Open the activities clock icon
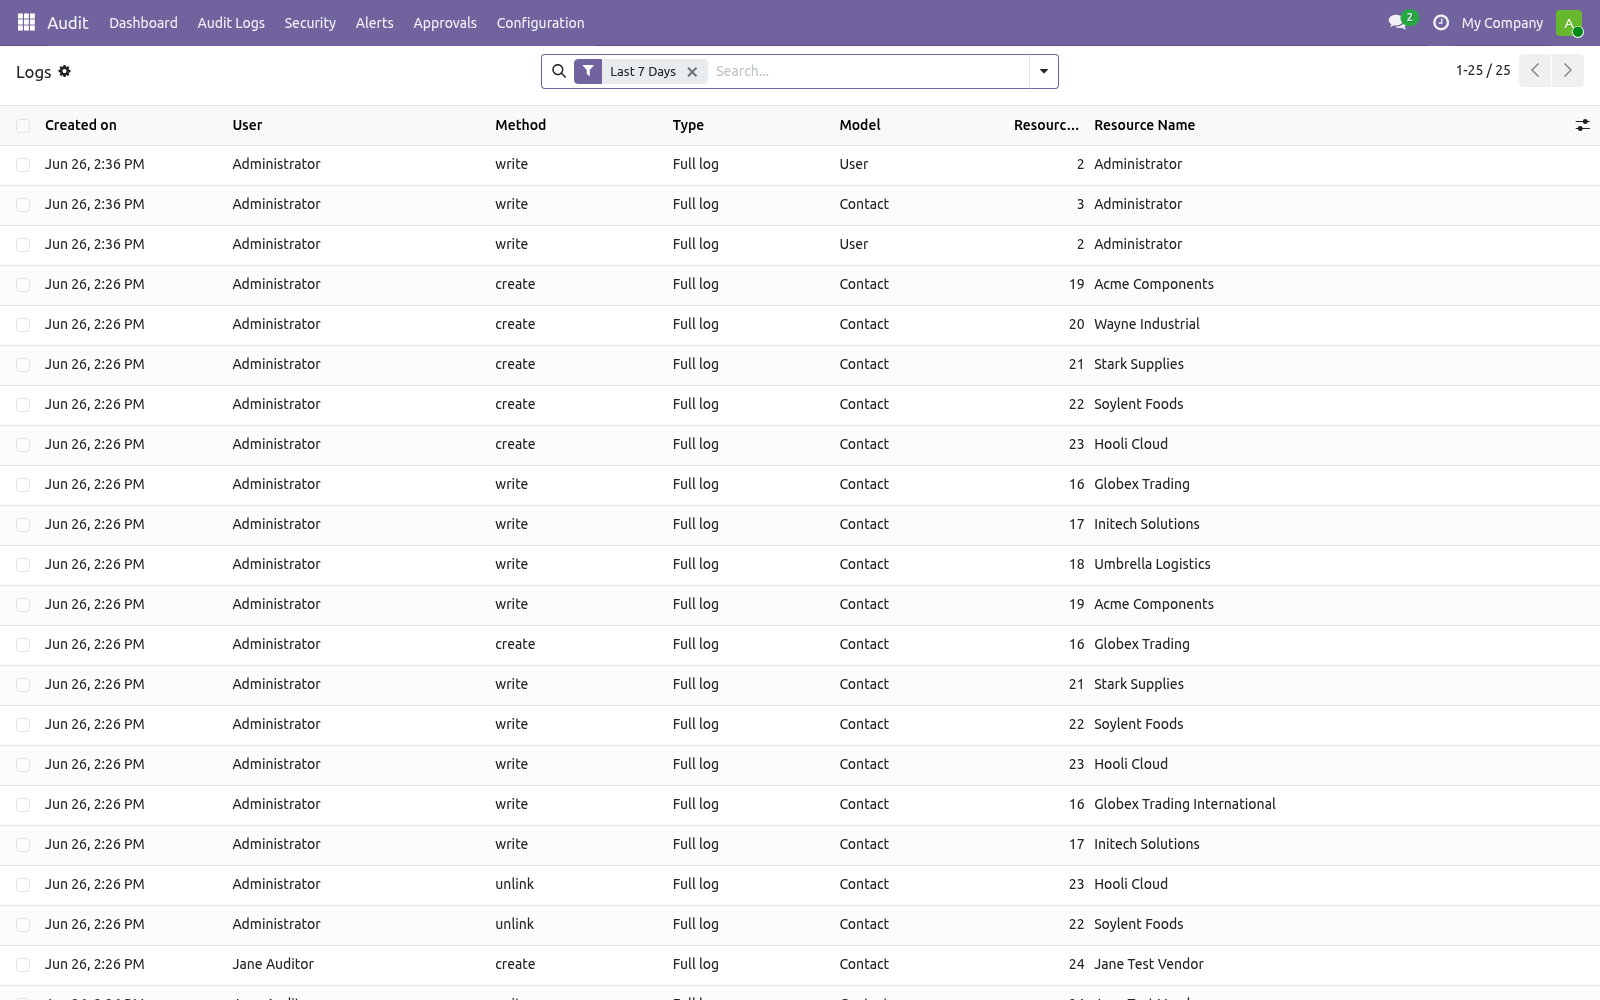 click(1441, 22)
